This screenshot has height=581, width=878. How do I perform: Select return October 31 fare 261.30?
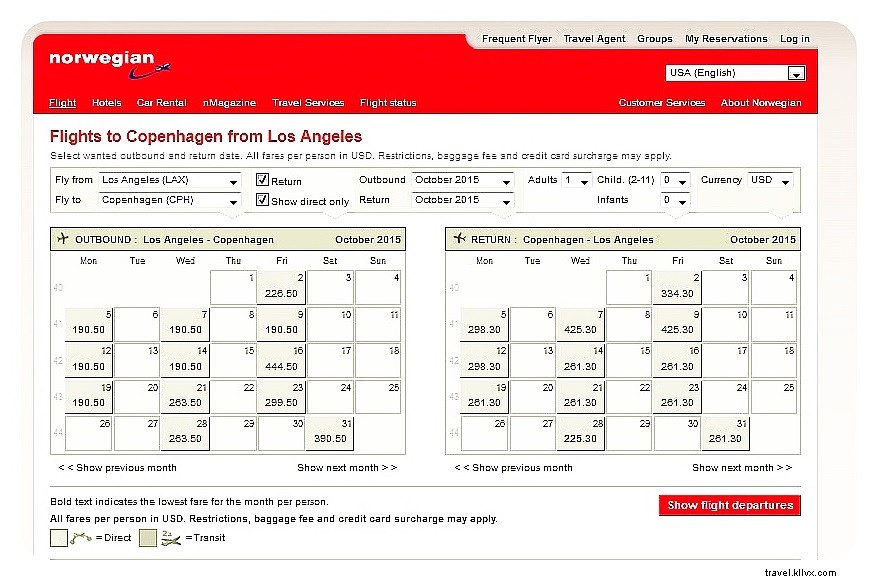click(725, 433)
